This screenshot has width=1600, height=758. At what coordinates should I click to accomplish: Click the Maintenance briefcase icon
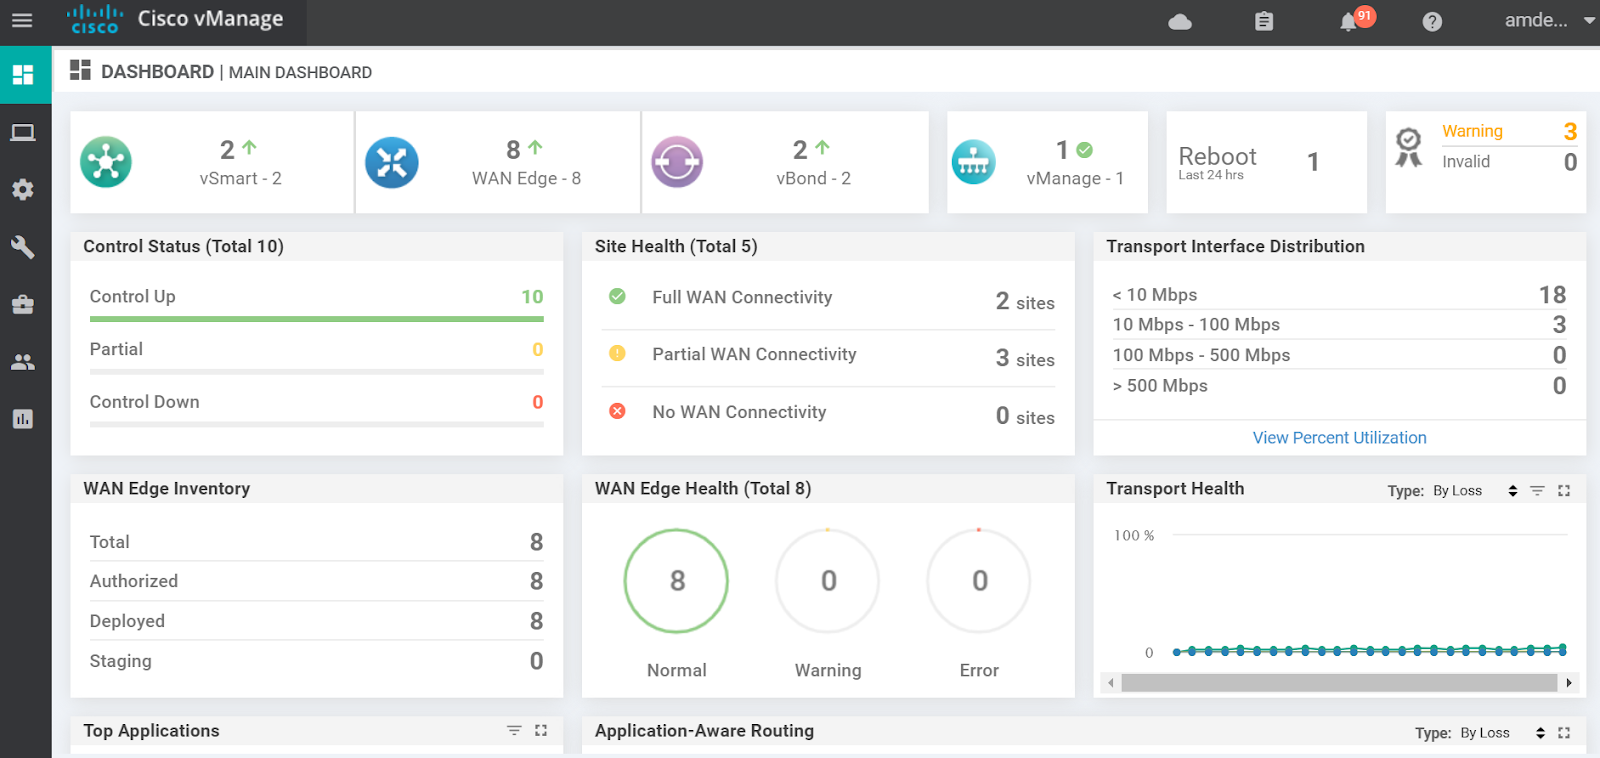click(23, 304)
